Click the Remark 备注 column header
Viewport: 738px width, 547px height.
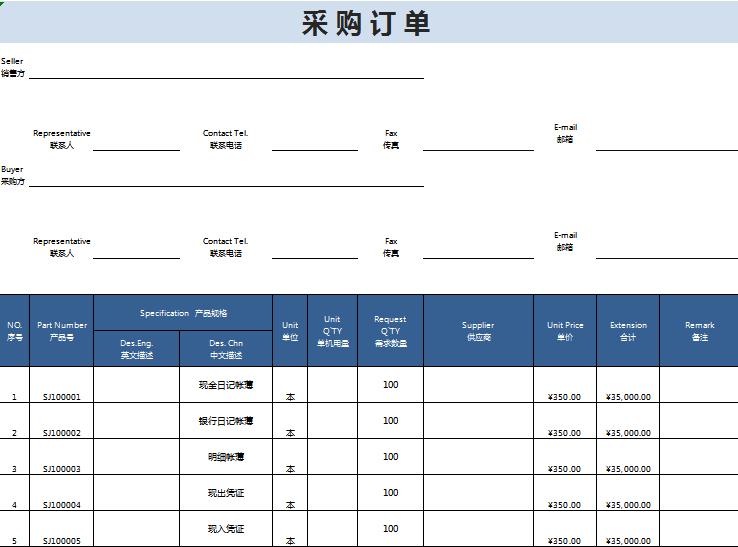point(699,331)
